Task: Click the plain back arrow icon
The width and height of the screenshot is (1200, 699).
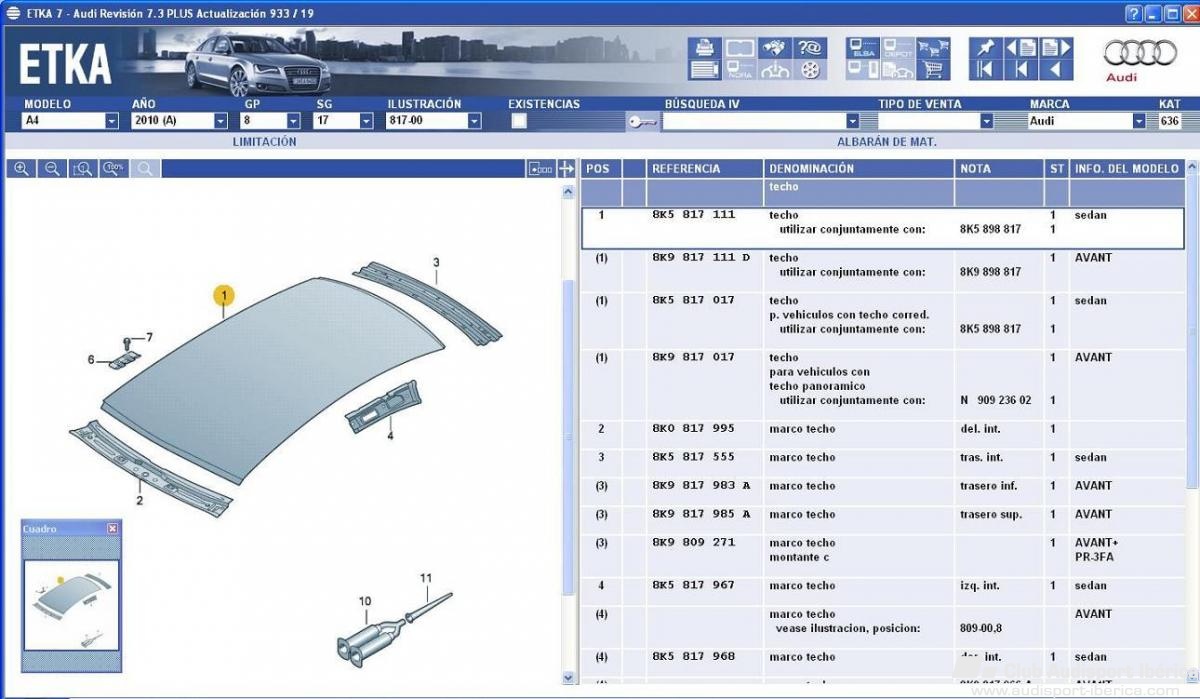Action: coord(1056,70)
